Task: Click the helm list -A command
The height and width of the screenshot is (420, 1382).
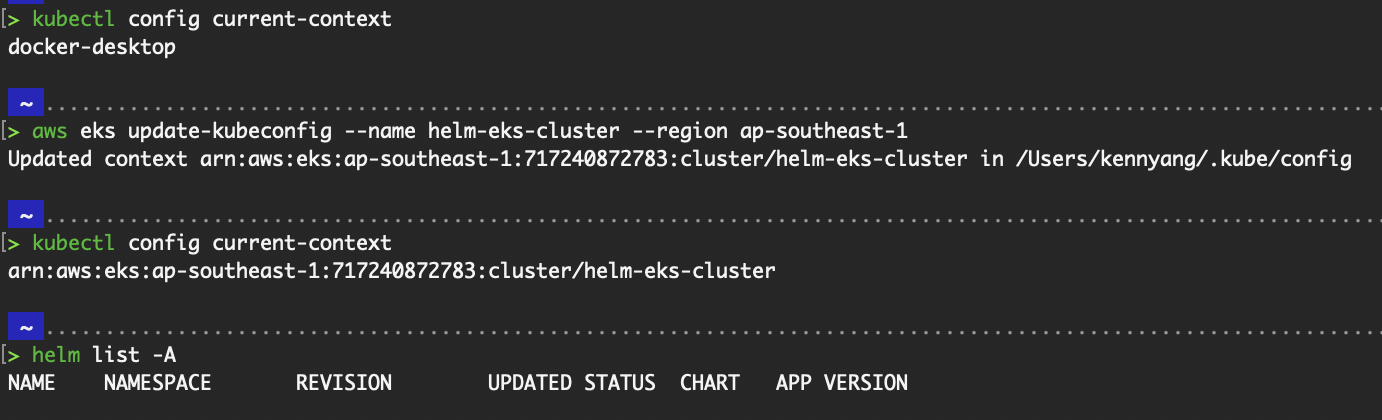Action: [x=104, y=355]
